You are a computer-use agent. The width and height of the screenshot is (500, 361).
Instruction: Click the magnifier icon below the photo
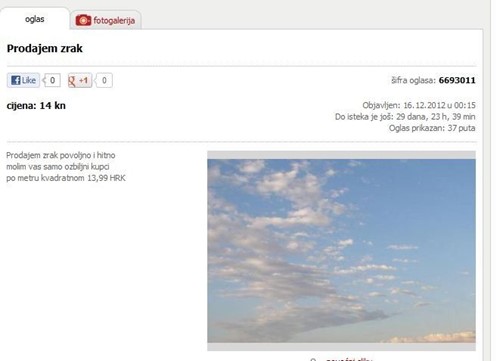313,359
